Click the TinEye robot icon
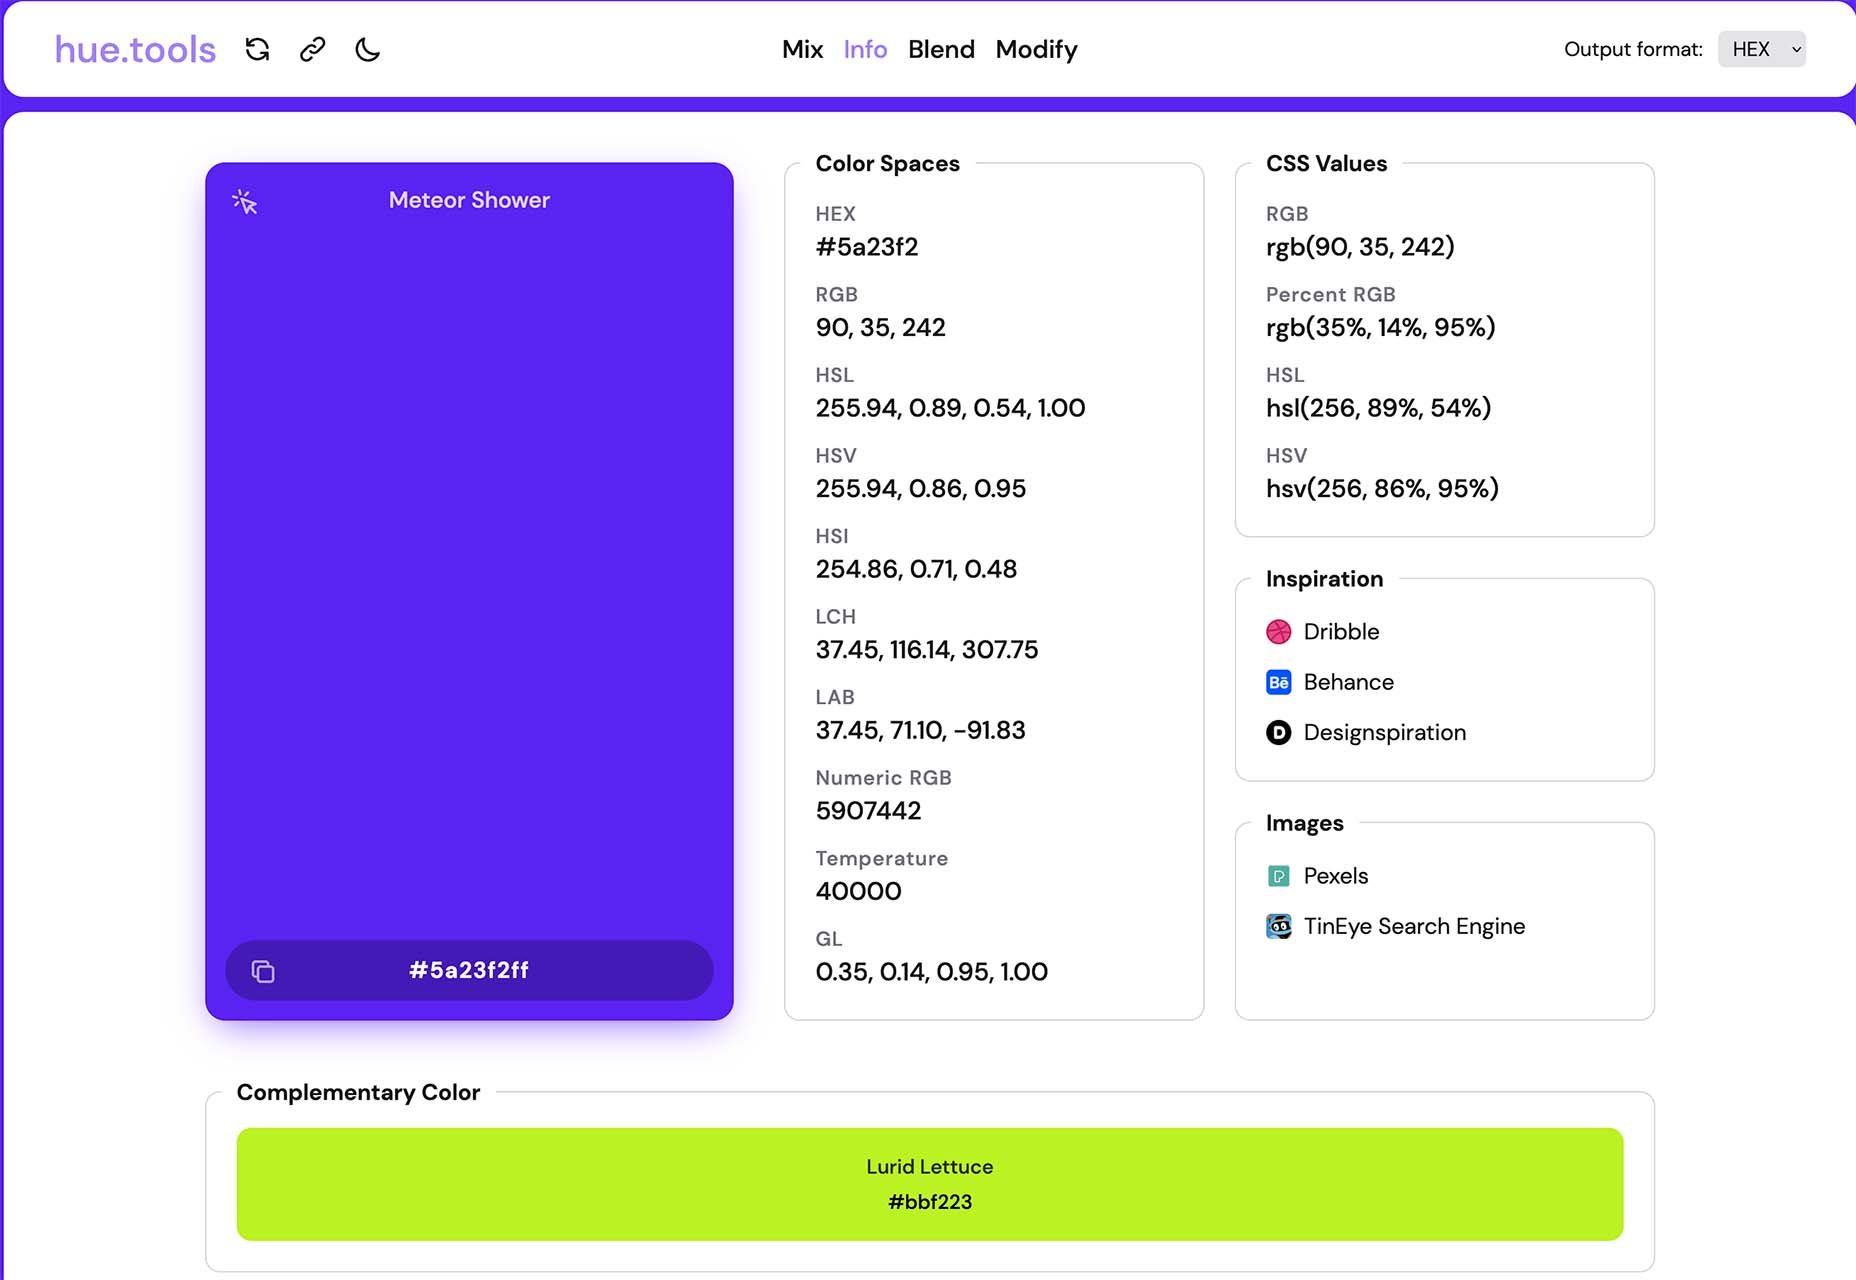The height and width of the screenshot is (1280, 1856). 1278,927
